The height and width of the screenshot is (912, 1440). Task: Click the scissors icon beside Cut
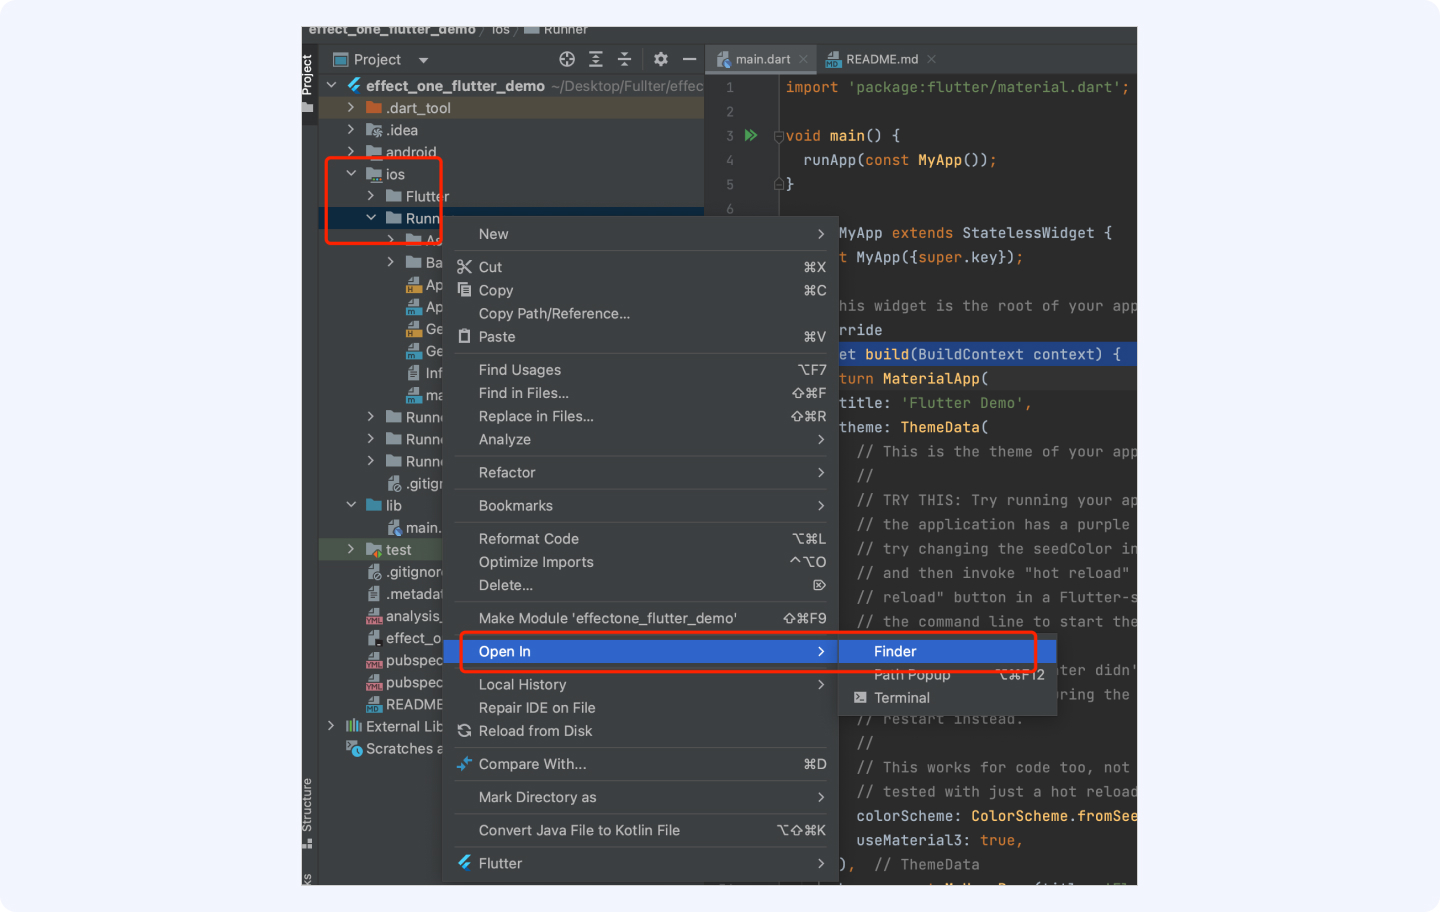tap(464, 267)
